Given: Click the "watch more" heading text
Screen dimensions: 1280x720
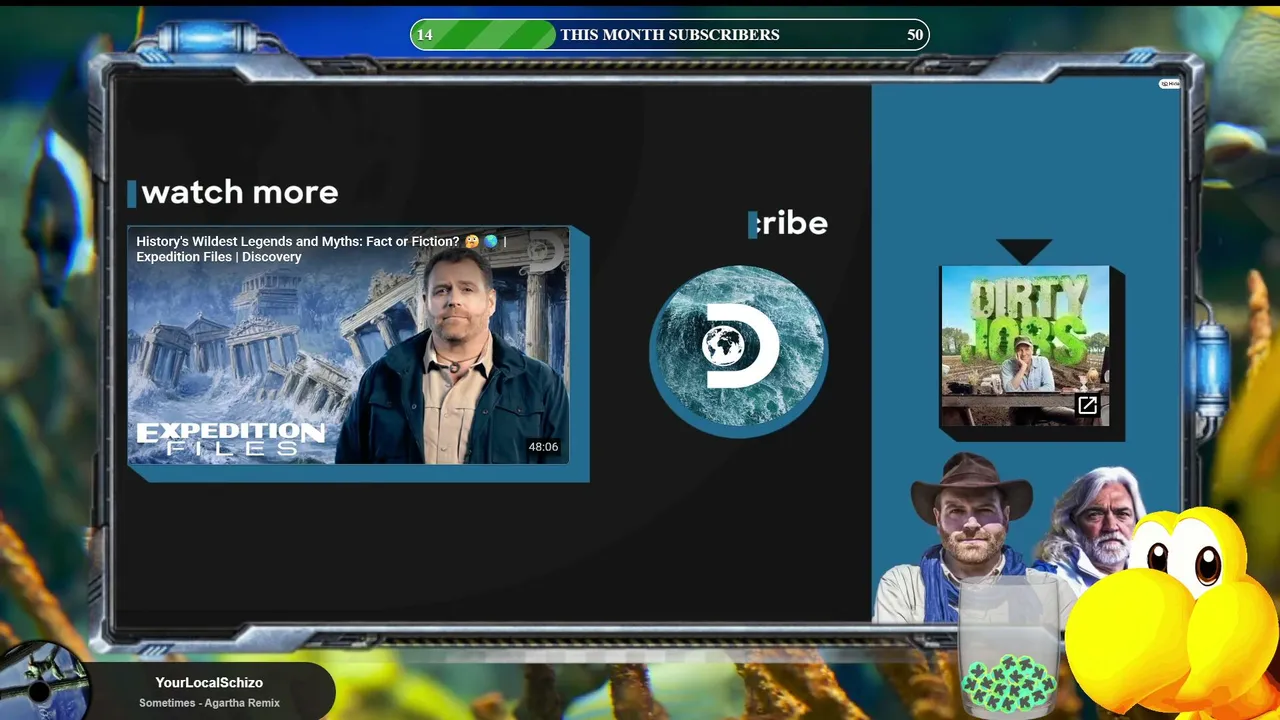Looking at the screenshot, I should coord(240,192).
